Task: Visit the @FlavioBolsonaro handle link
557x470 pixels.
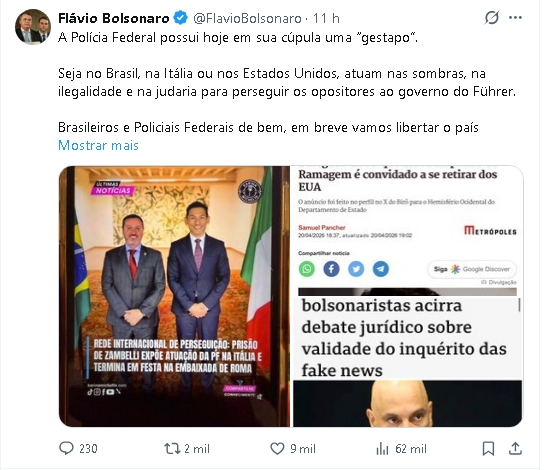Action: pyautogui.click(x=247, y=18)
